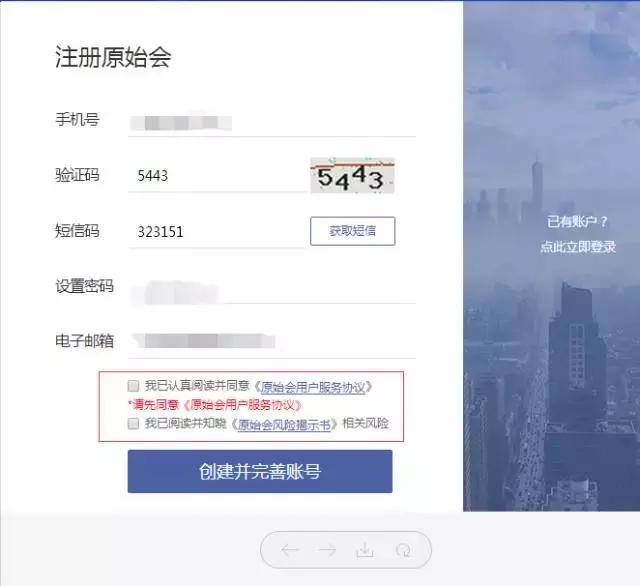Follow the 点此立即登录 link
The width and height of the screenshot is (640, 586).
578,246
